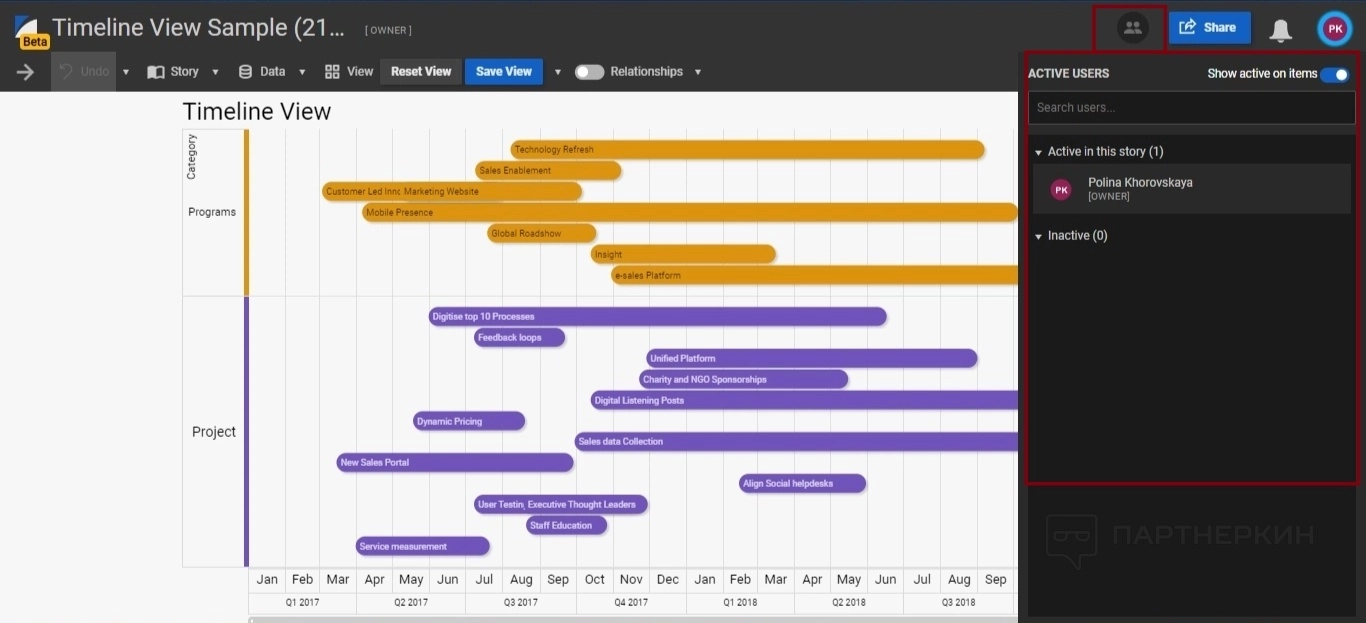The image size is (1366, 623).
Task: Open the Undo dropdown arrow
Action: tap(126, 72)
